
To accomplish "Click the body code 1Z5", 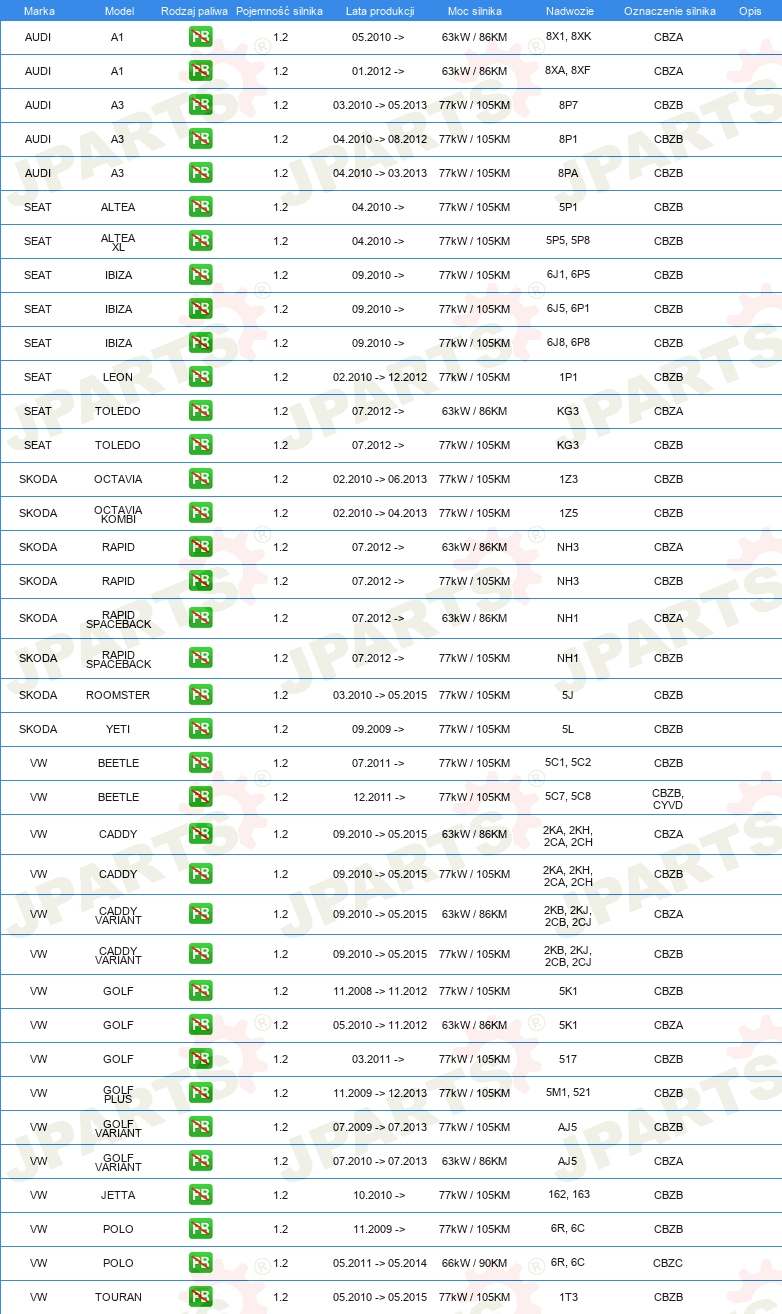I will (568, 513).
